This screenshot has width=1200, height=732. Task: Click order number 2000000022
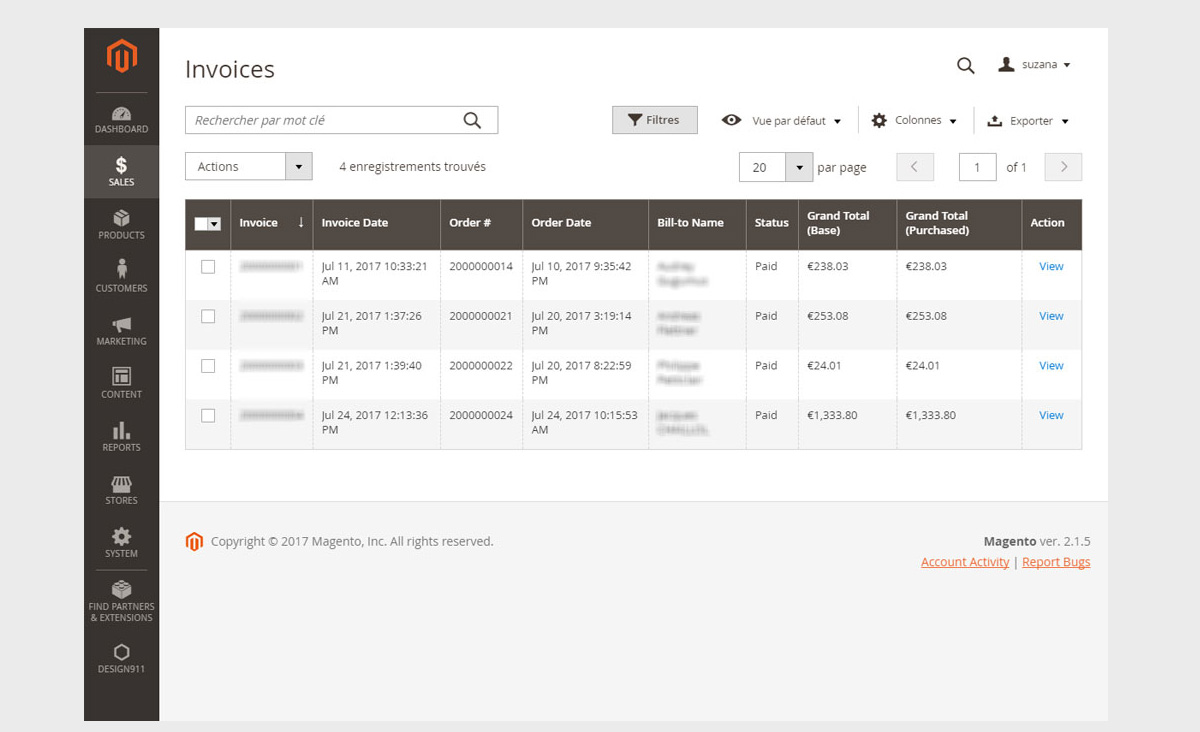click(x=481, y=366)
